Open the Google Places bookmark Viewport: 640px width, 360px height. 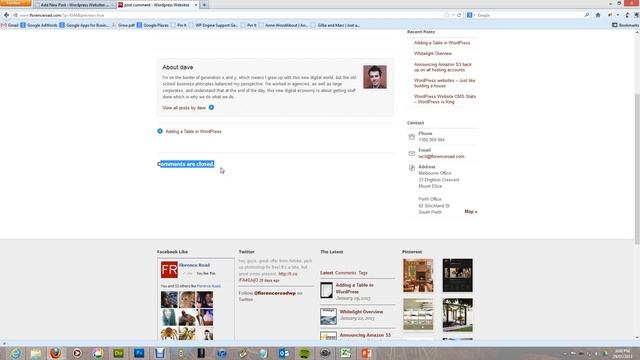click(153, 25)
